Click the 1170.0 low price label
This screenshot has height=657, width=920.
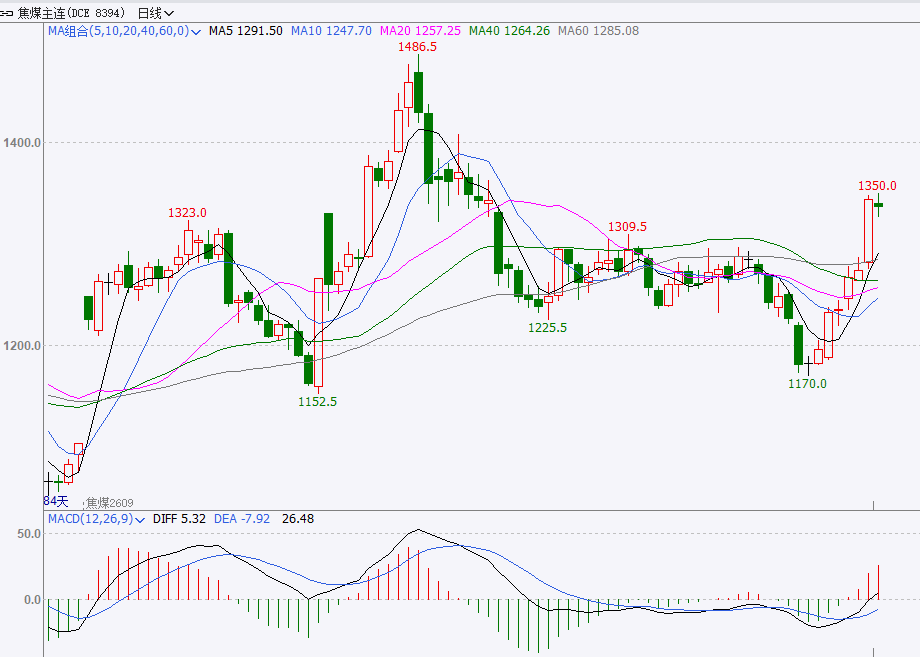(x=807, y=383)
